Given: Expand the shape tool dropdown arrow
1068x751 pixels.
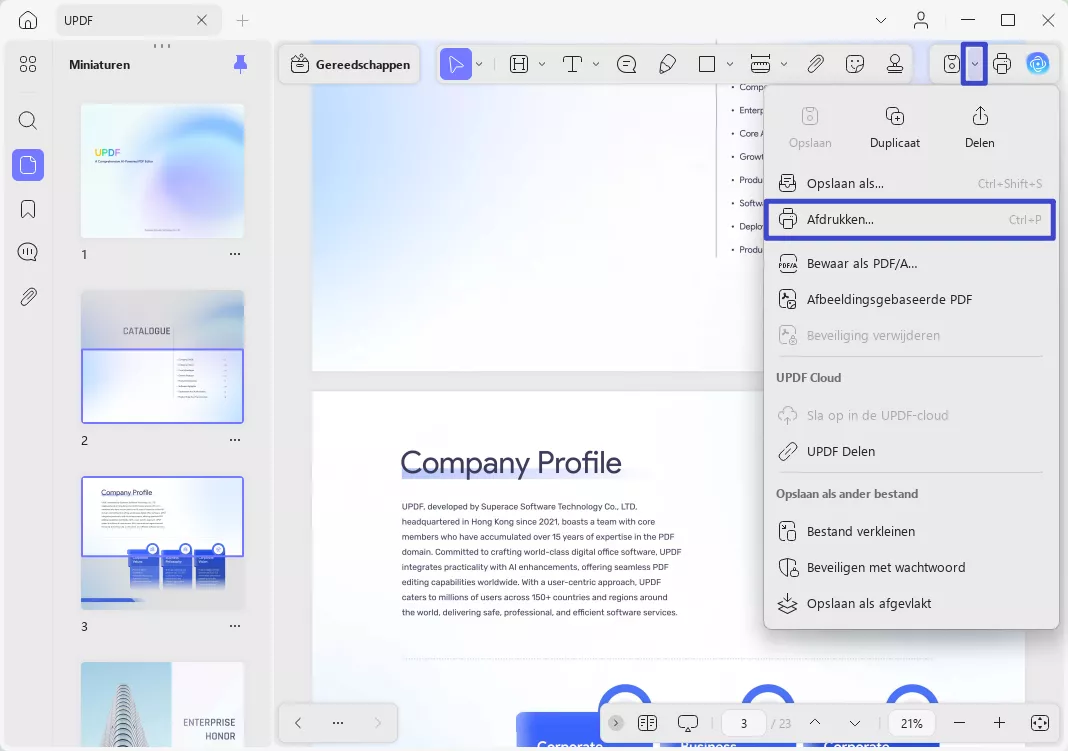Looking at the screenshot, I should 729,65.
